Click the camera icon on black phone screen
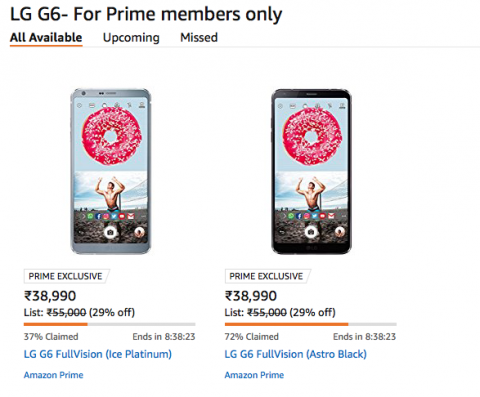 click(x=311, y=231)
